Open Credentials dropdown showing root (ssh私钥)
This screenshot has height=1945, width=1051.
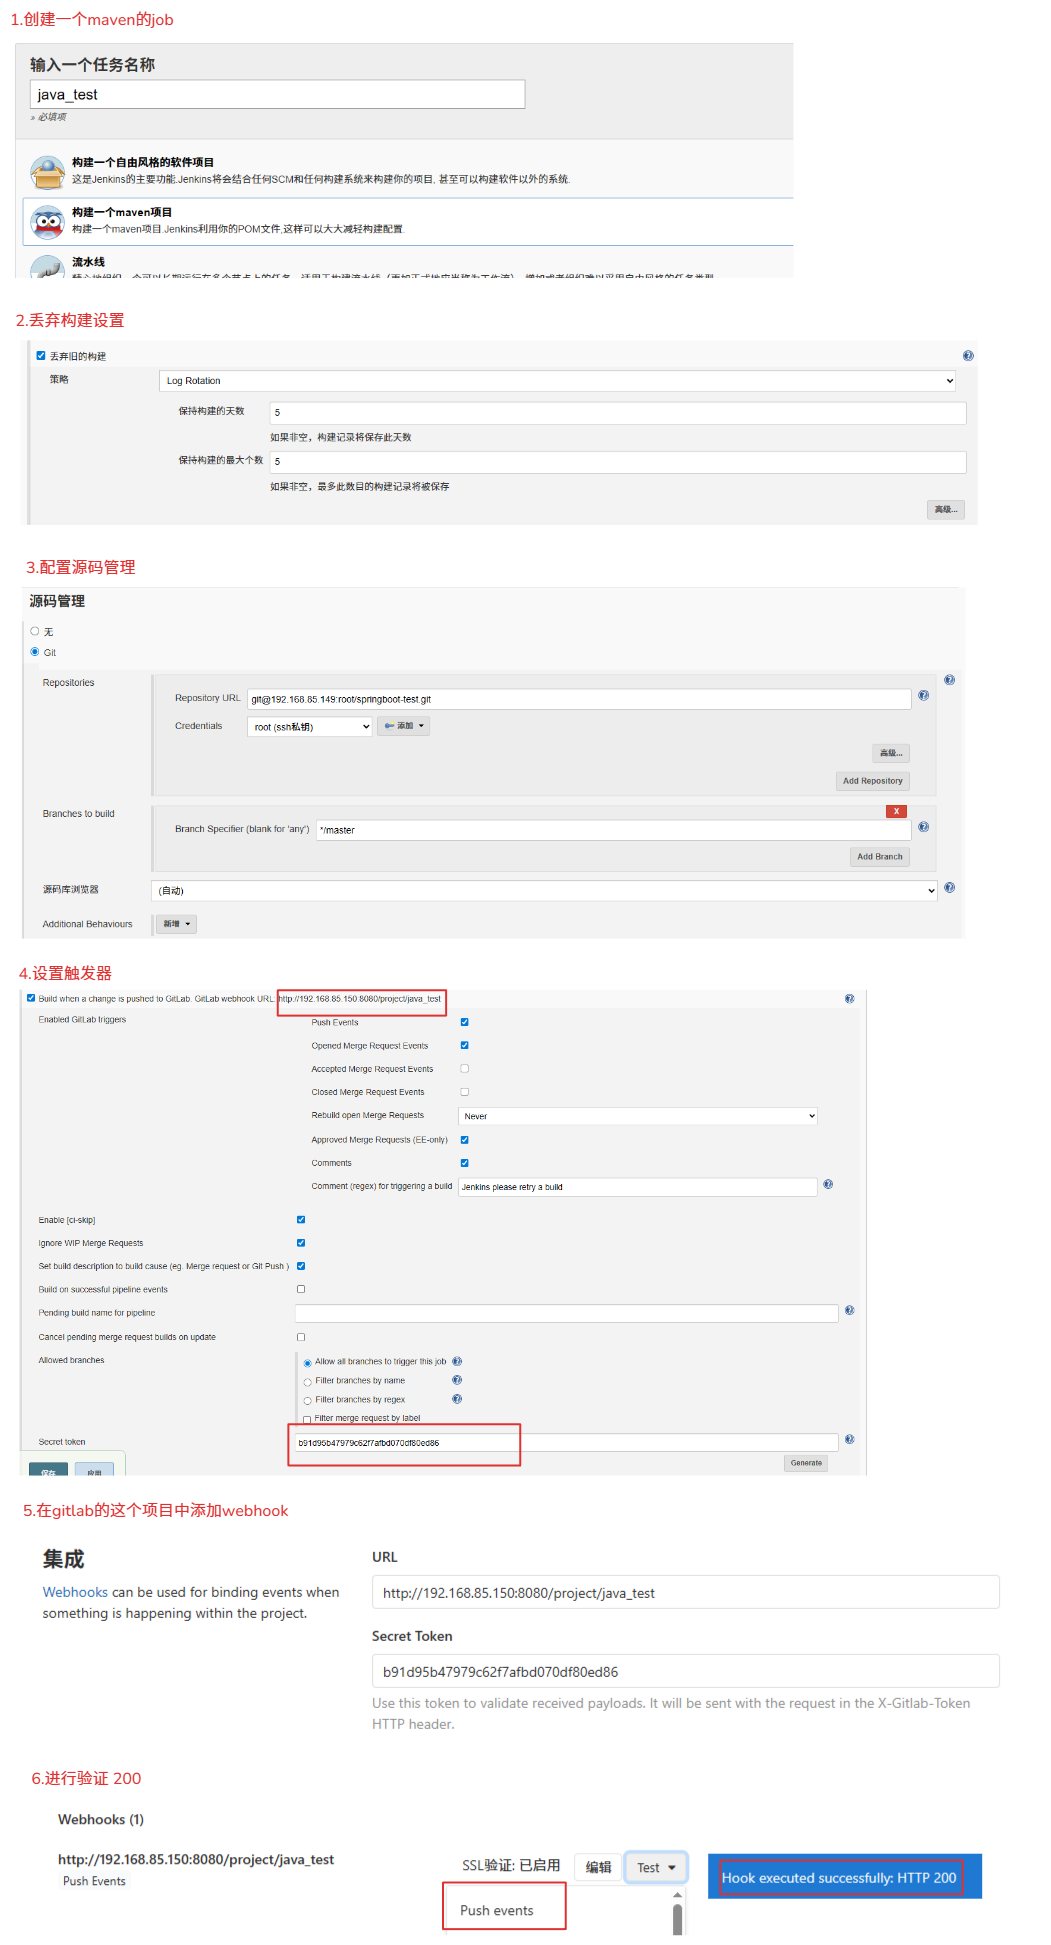point(310,727)
